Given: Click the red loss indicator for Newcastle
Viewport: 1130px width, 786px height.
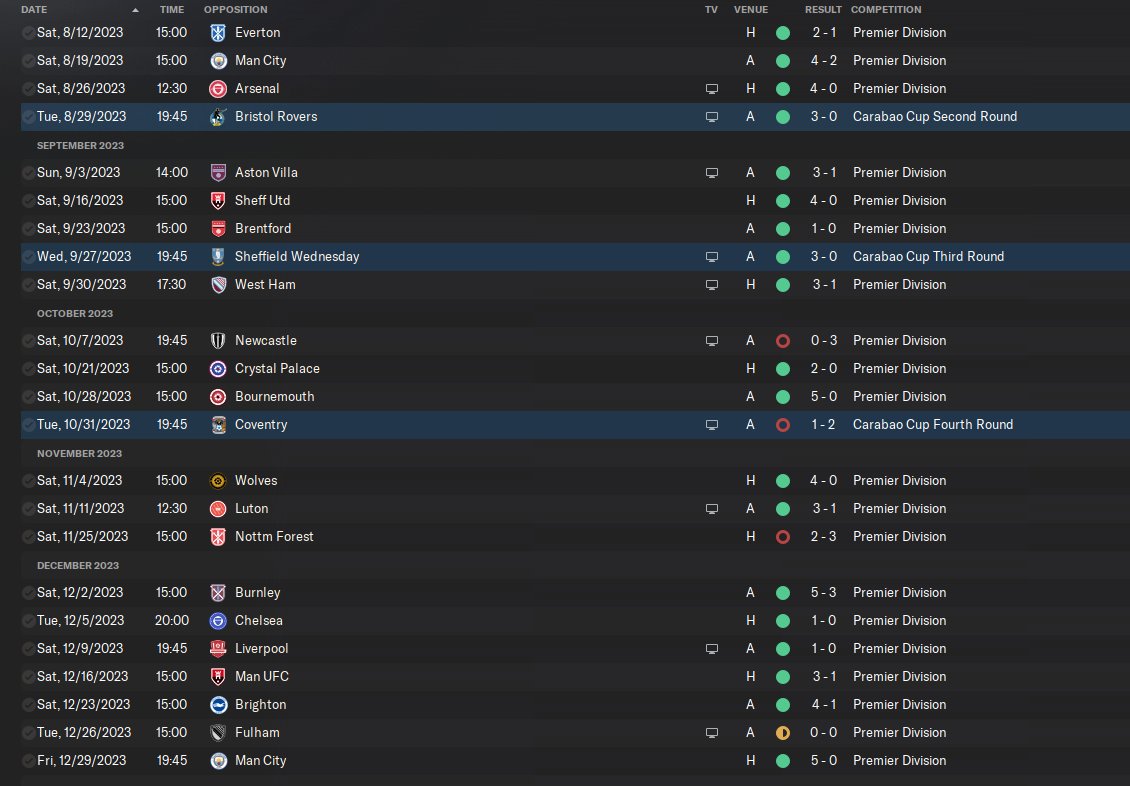Looking at the screenshot, I should click(x=783, y=341).
